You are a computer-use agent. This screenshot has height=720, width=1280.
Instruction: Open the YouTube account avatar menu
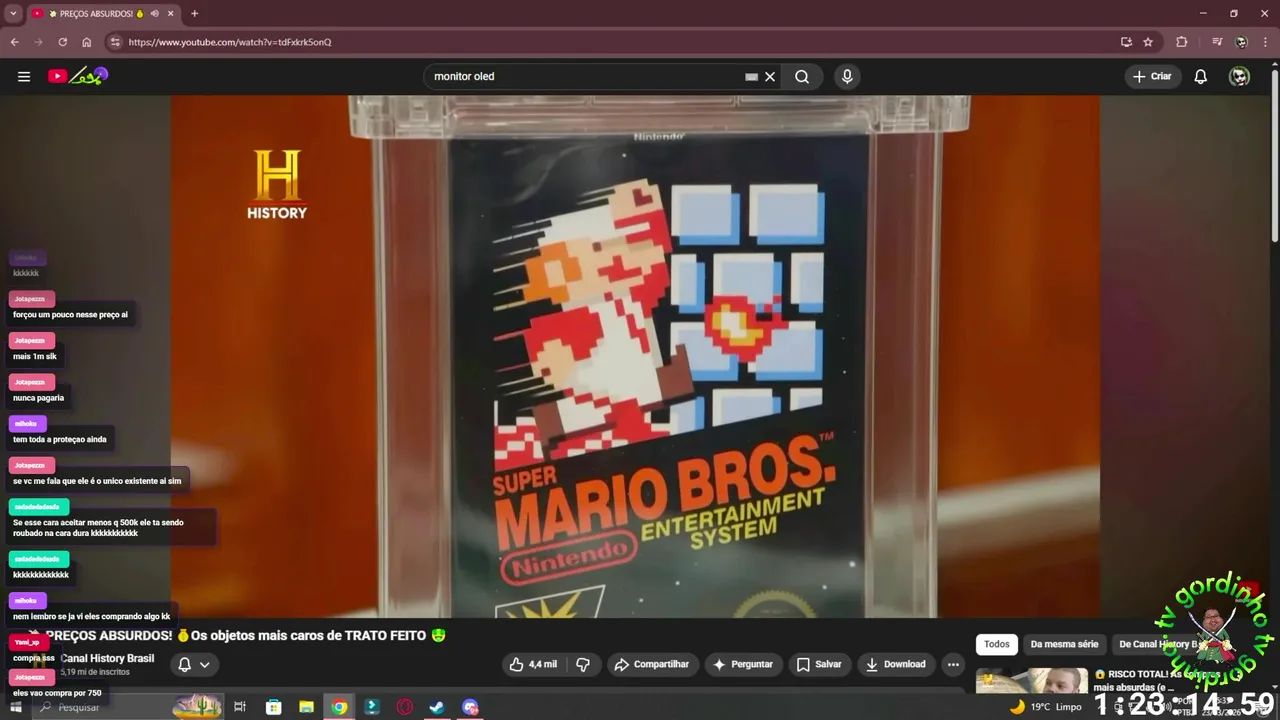pos(1239,76)
